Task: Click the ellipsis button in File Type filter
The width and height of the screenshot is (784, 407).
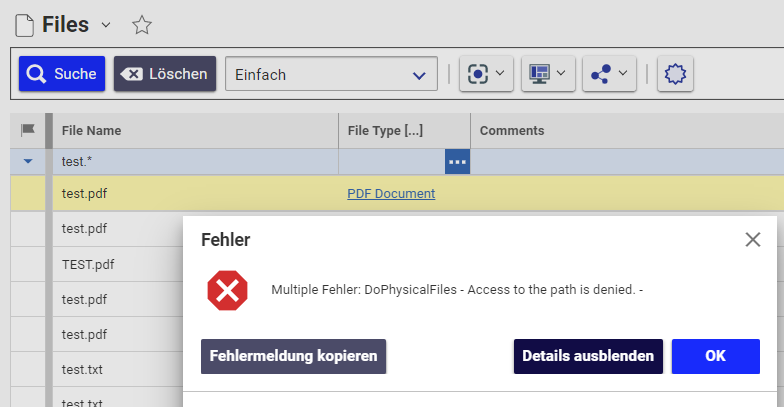Action: [x=457, y=161]
